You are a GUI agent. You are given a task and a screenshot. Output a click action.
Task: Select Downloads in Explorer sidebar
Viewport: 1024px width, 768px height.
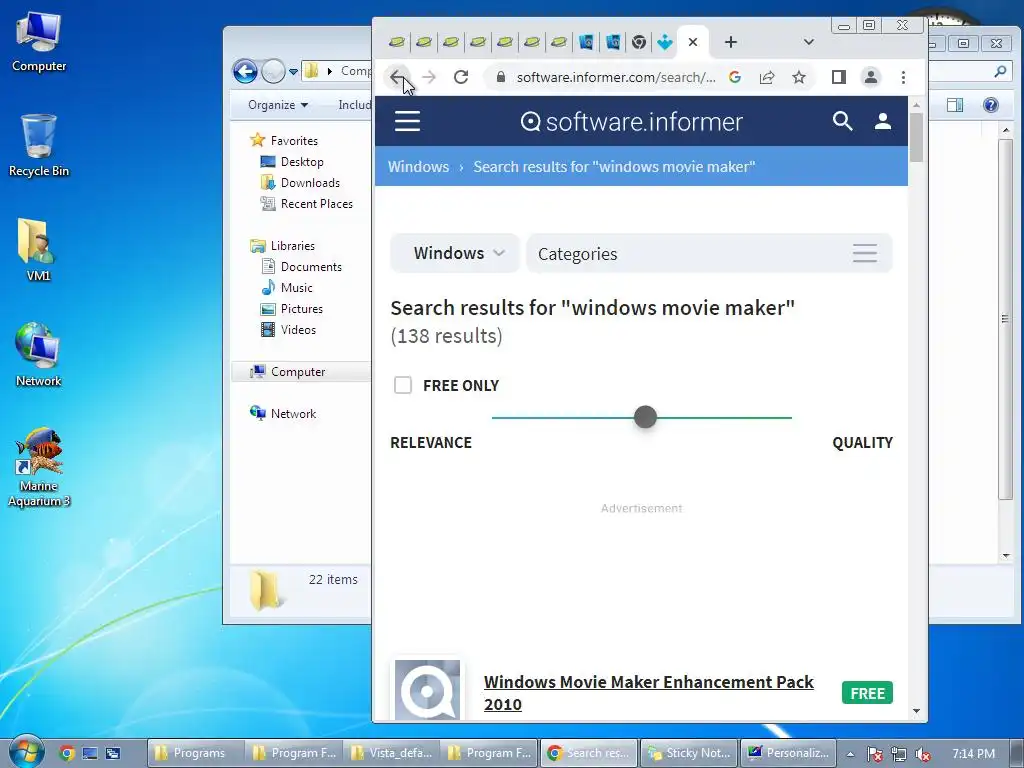click(310, 183)
